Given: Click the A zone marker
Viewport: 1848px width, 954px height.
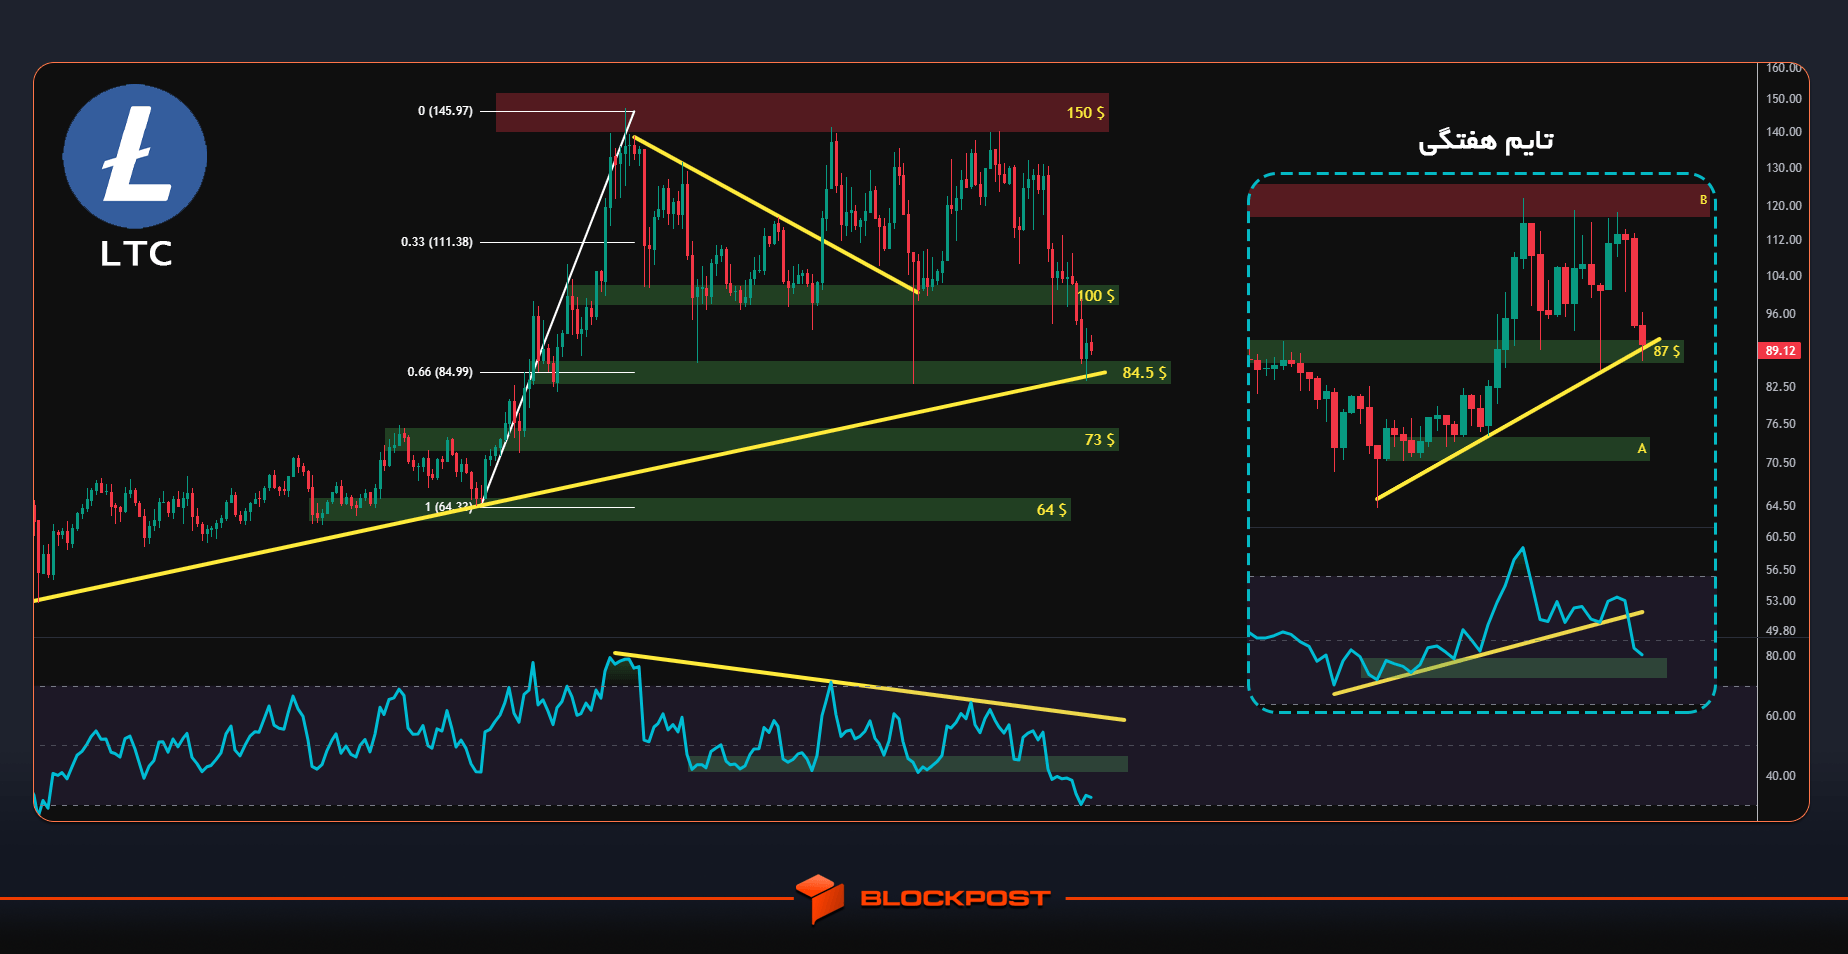Looking at the screenshot, I should point(1642,449).
